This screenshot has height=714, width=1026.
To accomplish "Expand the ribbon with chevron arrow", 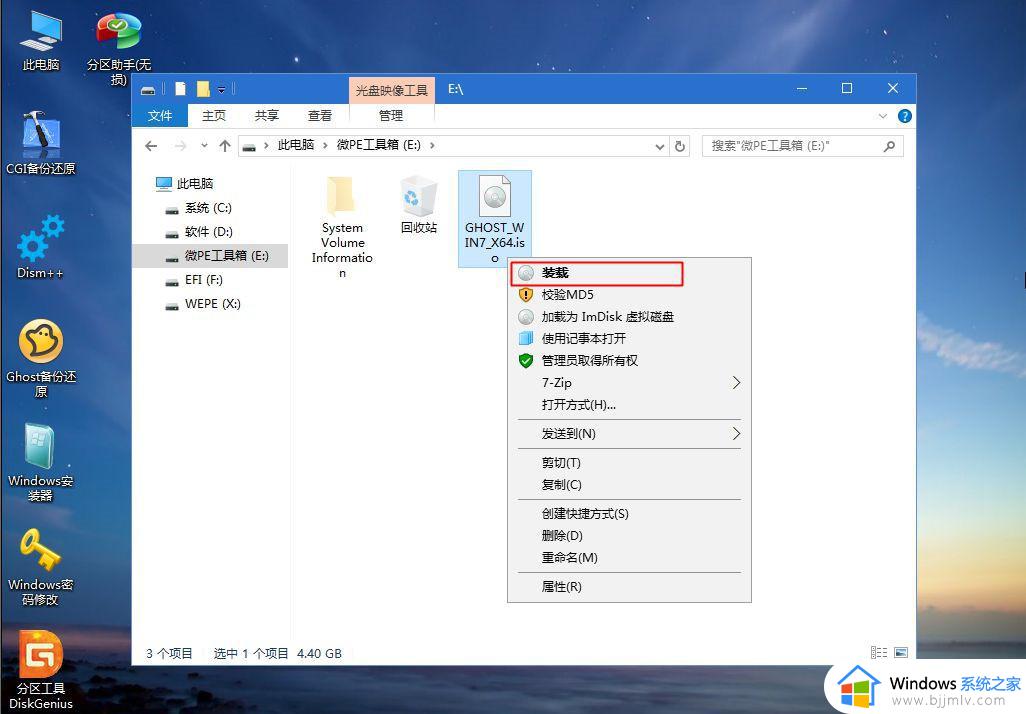I will tap(883, 116).
